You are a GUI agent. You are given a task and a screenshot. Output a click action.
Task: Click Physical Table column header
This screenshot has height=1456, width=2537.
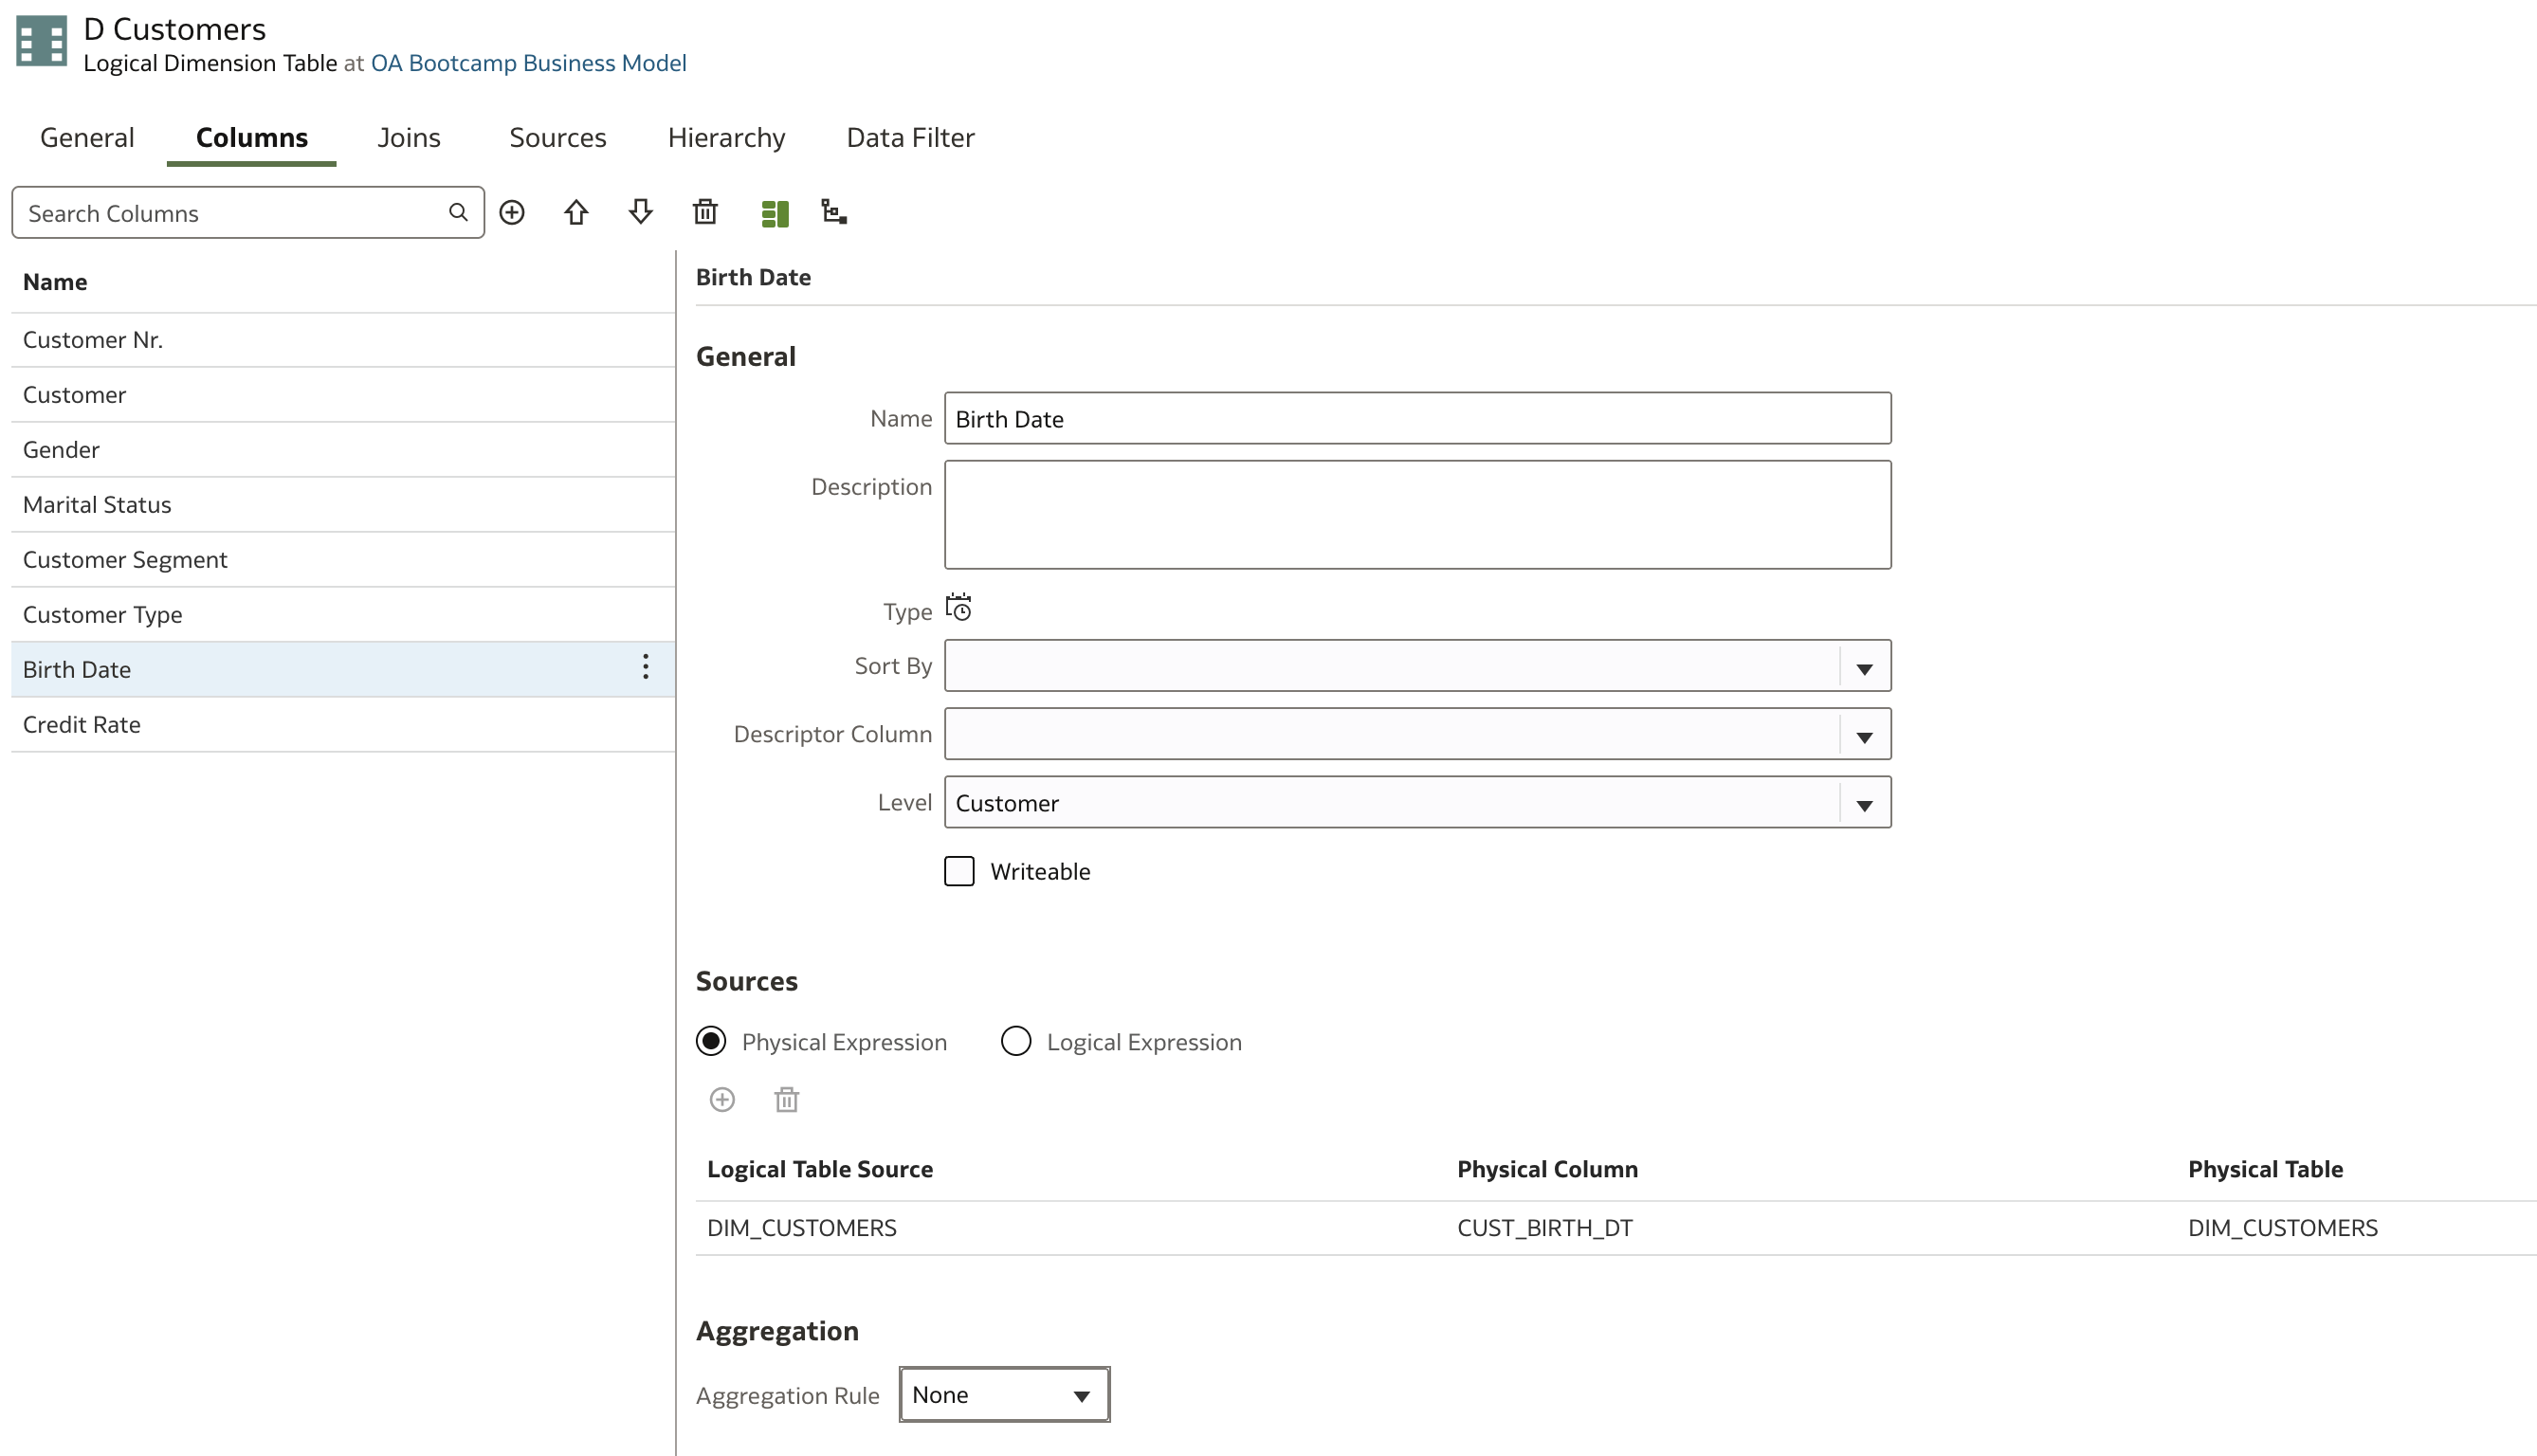2265,1169
